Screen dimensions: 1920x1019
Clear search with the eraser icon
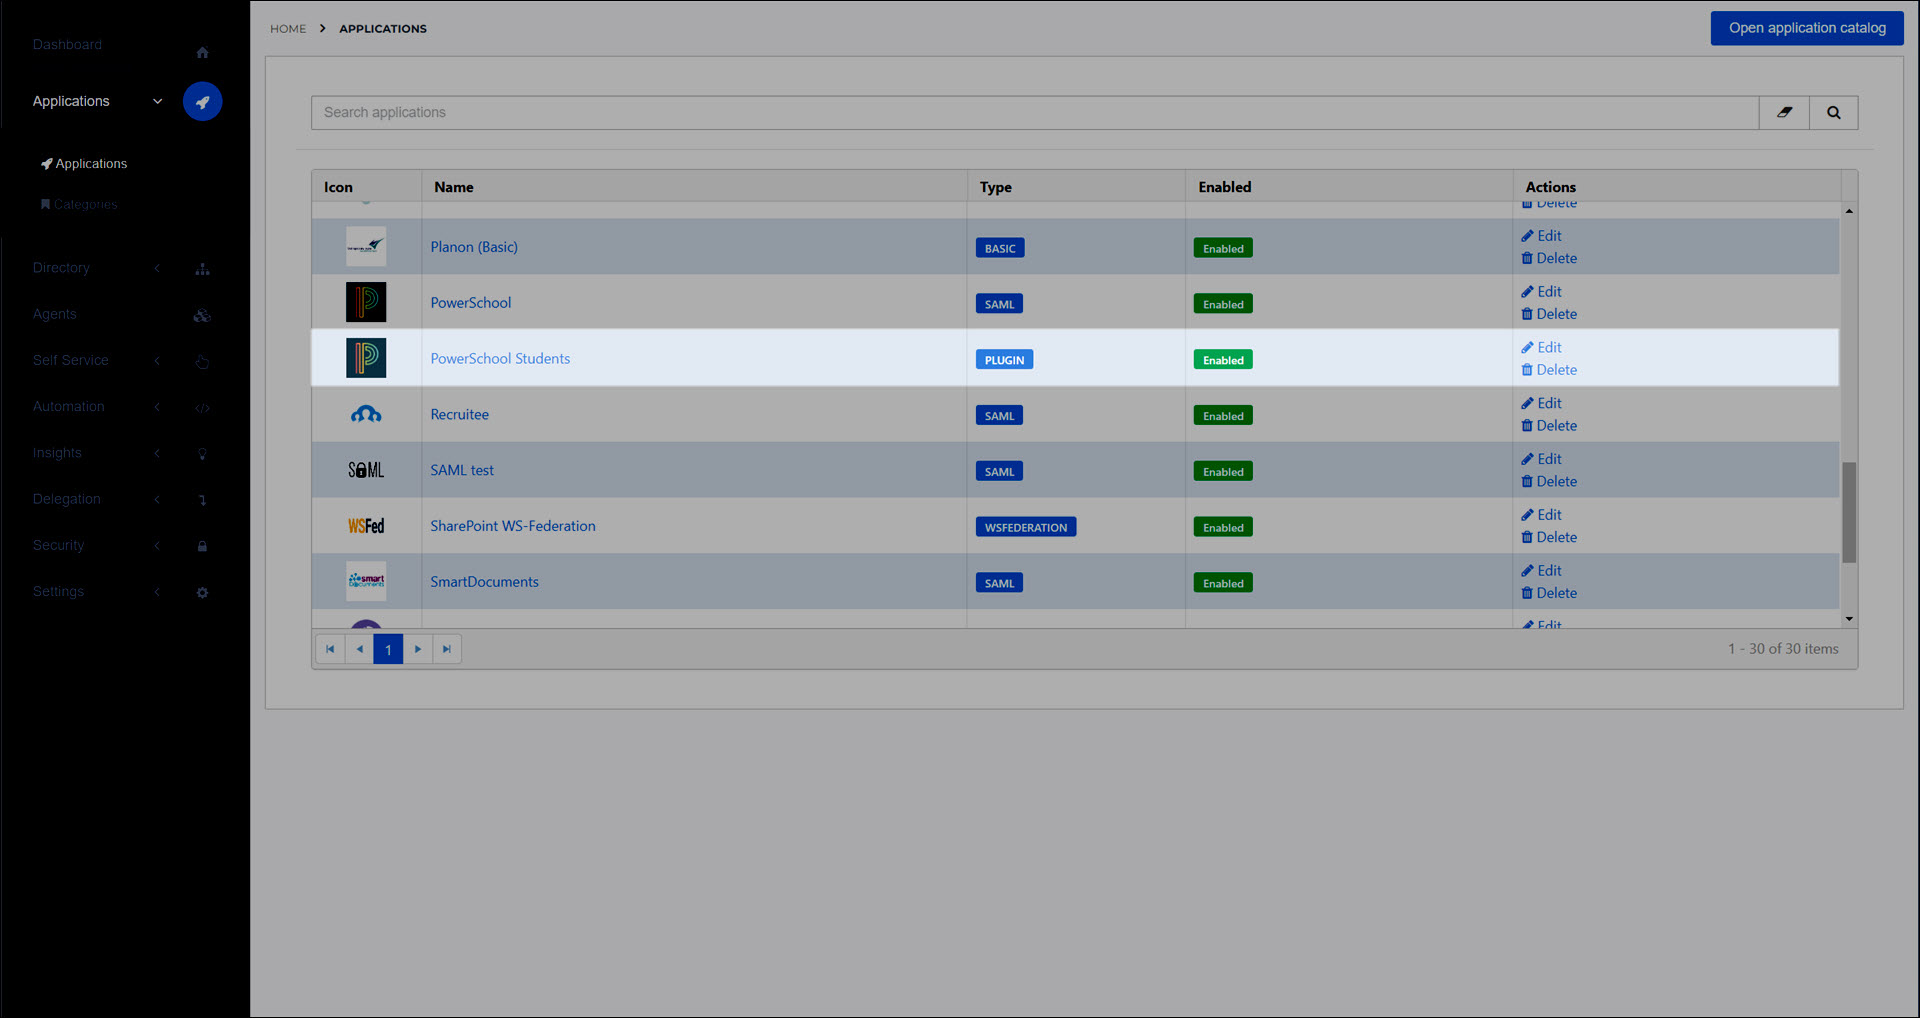coord(1784,113)
